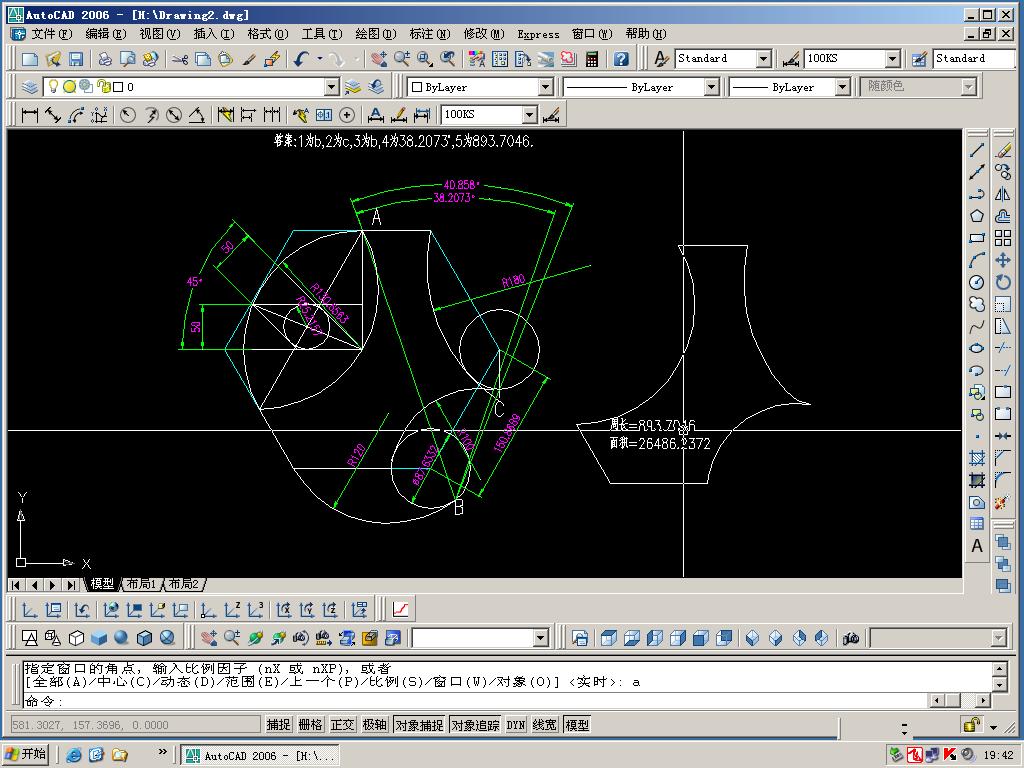Image resolution: width=1024 pixels, height=768 pixels.
Task: Click AutoCAD 2006 taskbar button
Action: (261, 756)
